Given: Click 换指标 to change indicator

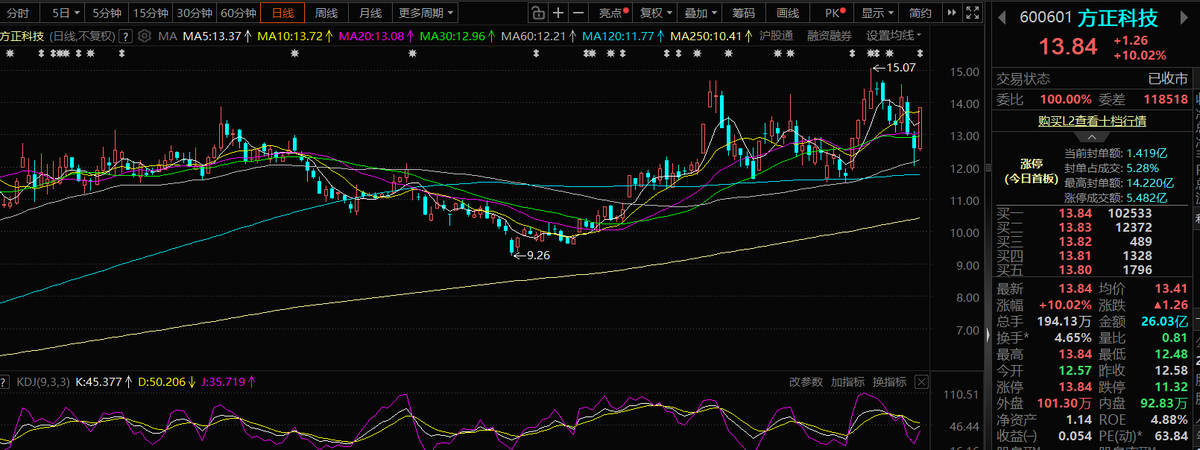Looking at the screenshot, I should tap(889, 382).
